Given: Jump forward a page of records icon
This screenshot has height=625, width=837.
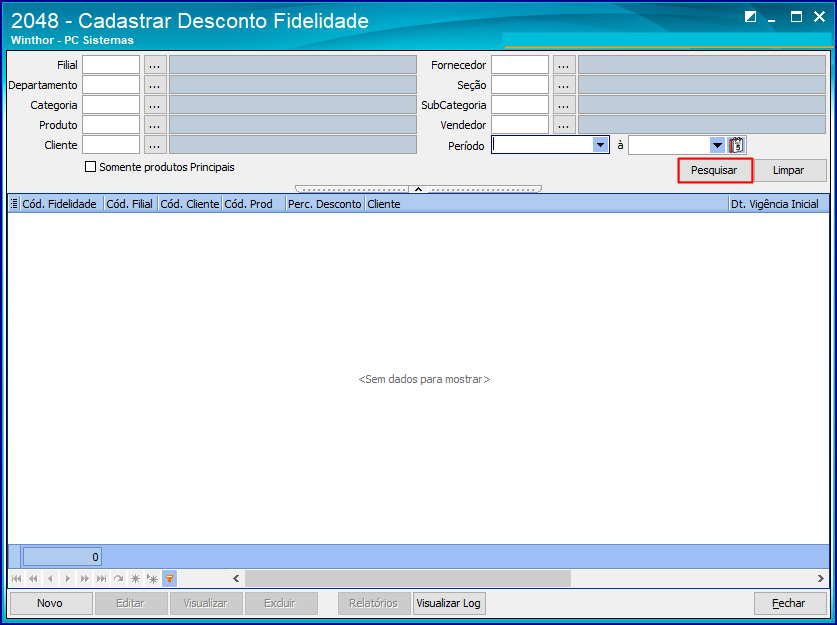Looking at the screenshot, I should coord(84,579).
